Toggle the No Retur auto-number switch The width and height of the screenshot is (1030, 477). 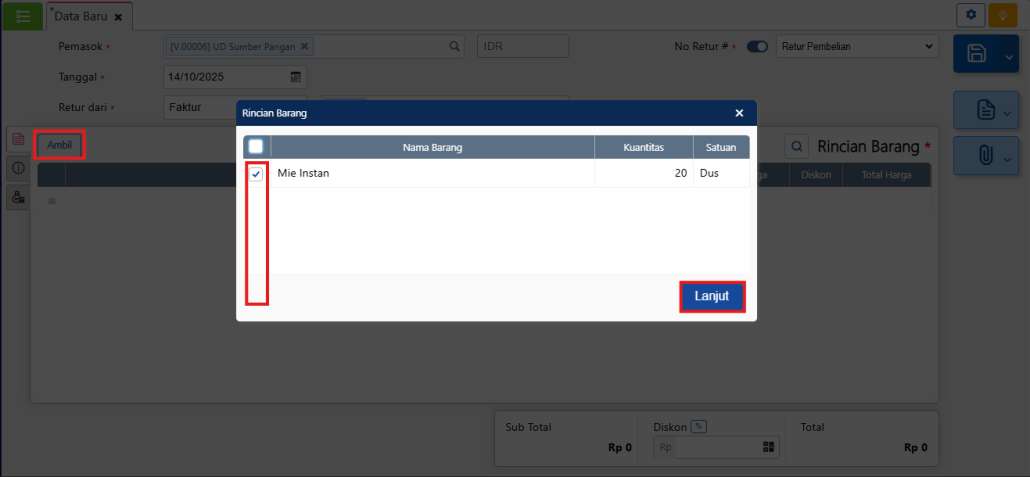tap(757, 46)
